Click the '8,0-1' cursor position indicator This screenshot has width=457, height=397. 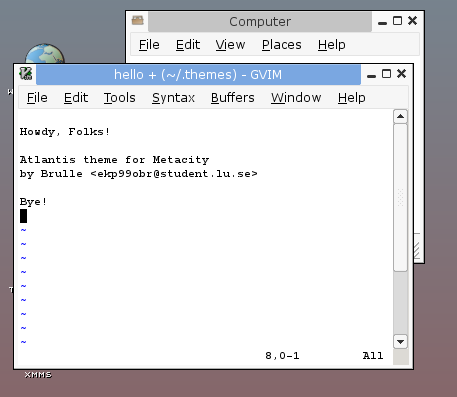tap(282, 356)
